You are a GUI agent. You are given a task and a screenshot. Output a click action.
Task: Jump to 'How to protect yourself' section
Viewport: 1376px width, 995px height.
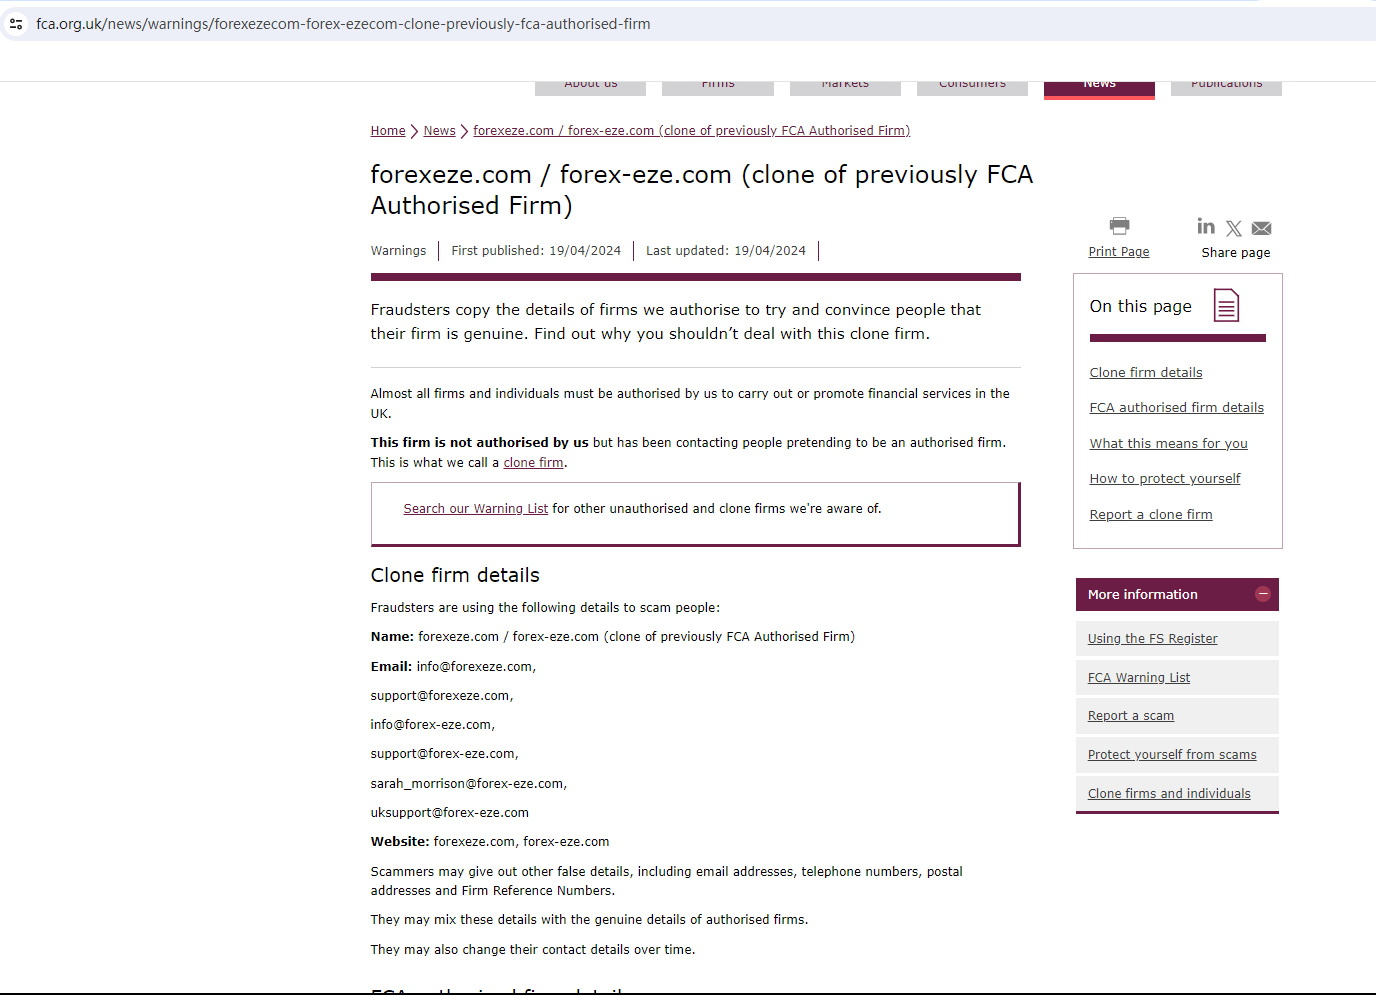click(x=1164, y=479)
